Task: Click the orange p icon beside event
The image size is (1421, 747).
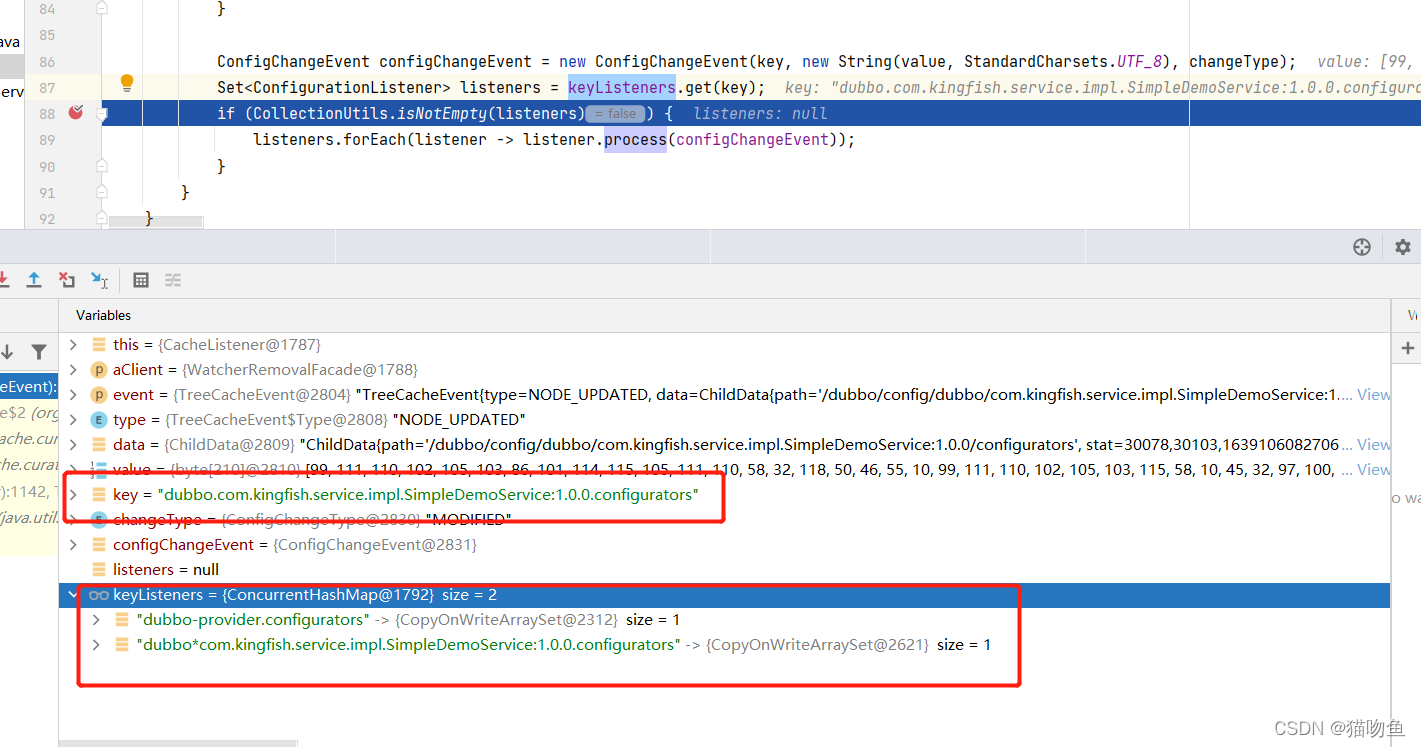Action: [98, 395]
